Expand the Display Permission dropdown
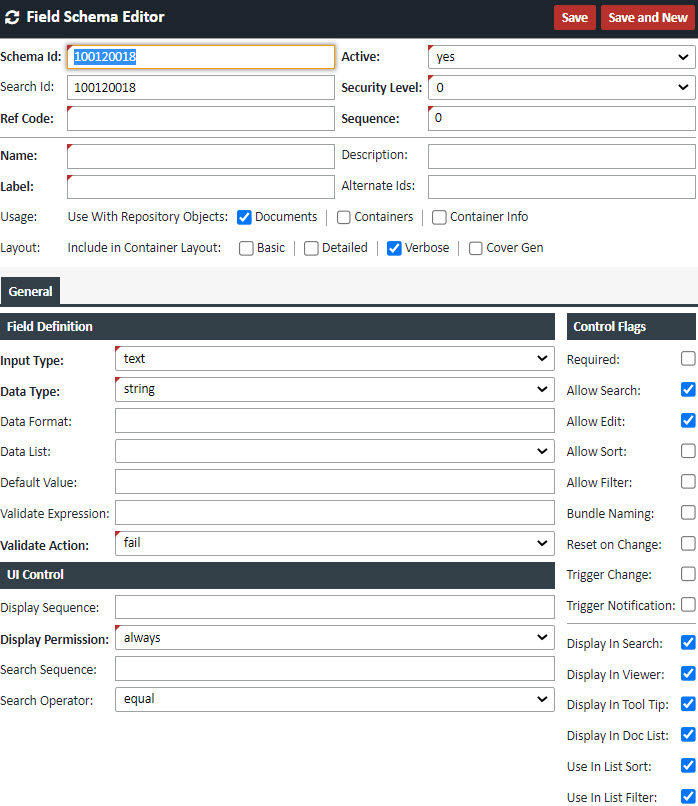 click(x=334, y=637)
